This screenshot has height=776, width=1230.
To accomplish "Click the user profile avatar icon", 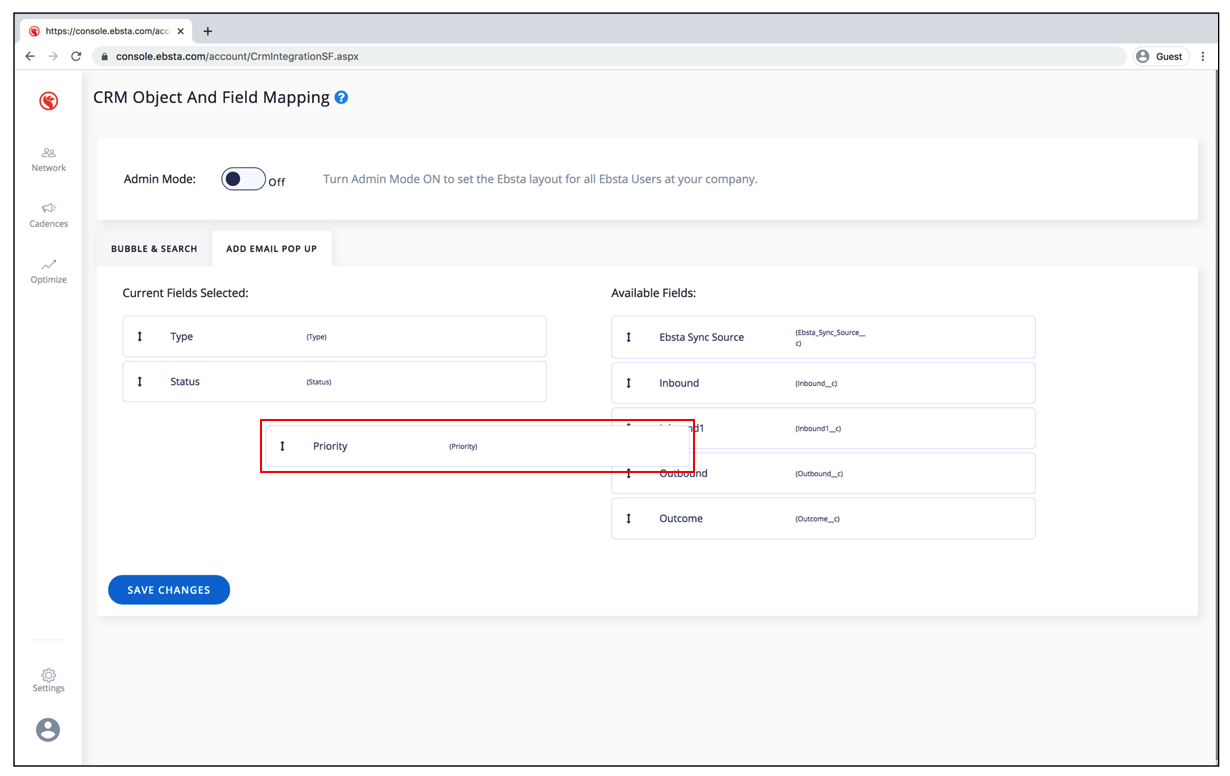I will 48,730.
